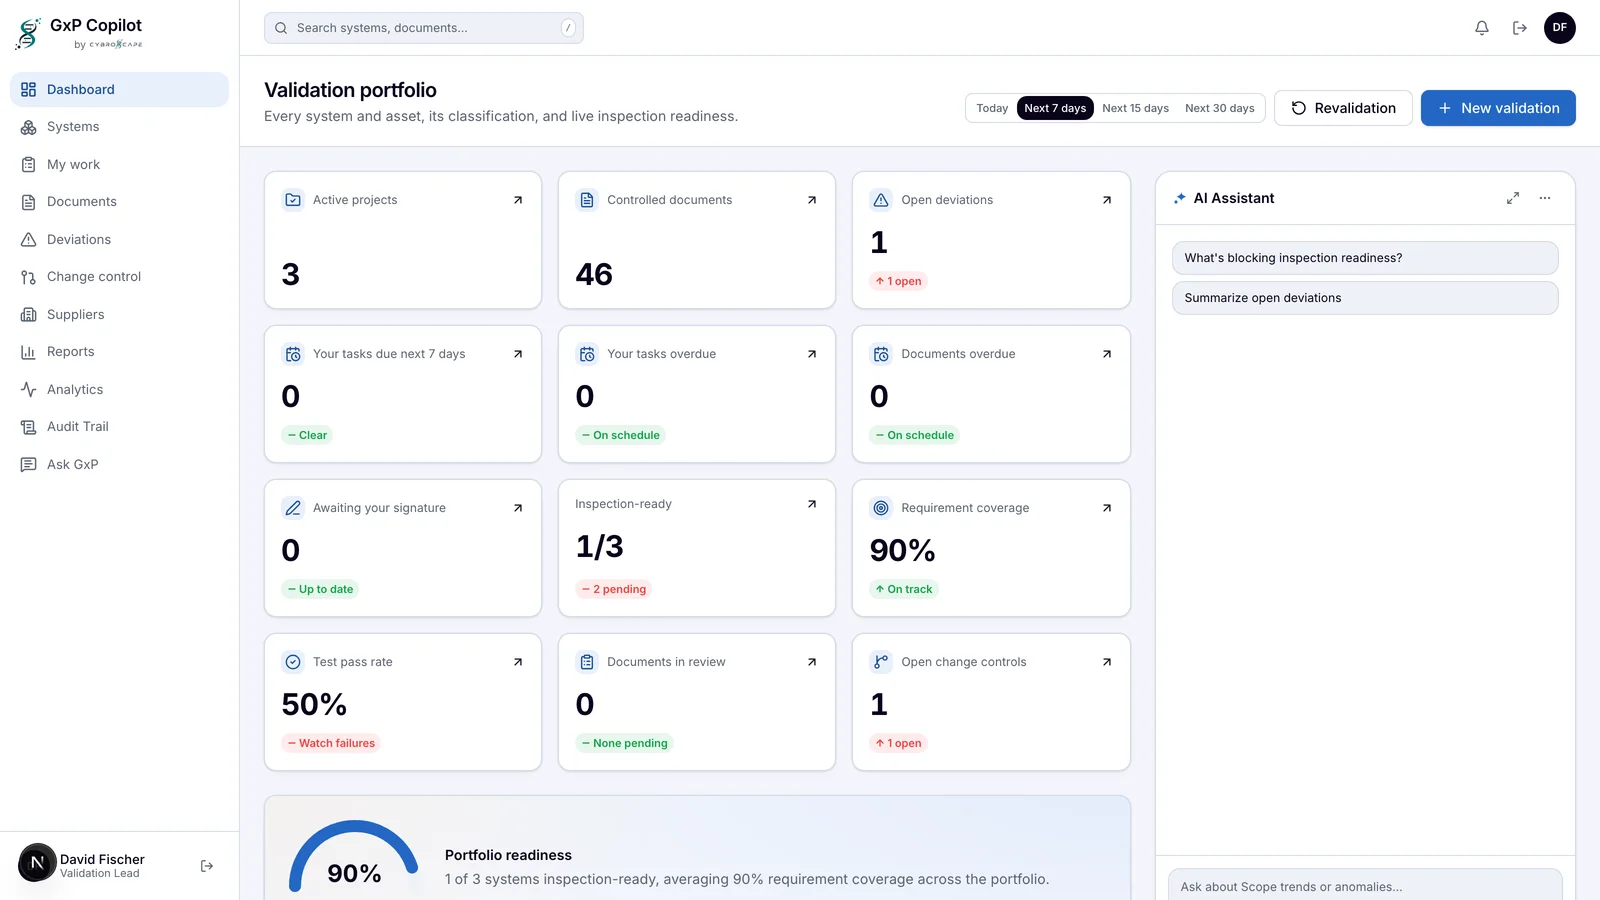Click the Revalidation button
1600x900 pixels.
pyautogui.click(x=1343, y=108)
